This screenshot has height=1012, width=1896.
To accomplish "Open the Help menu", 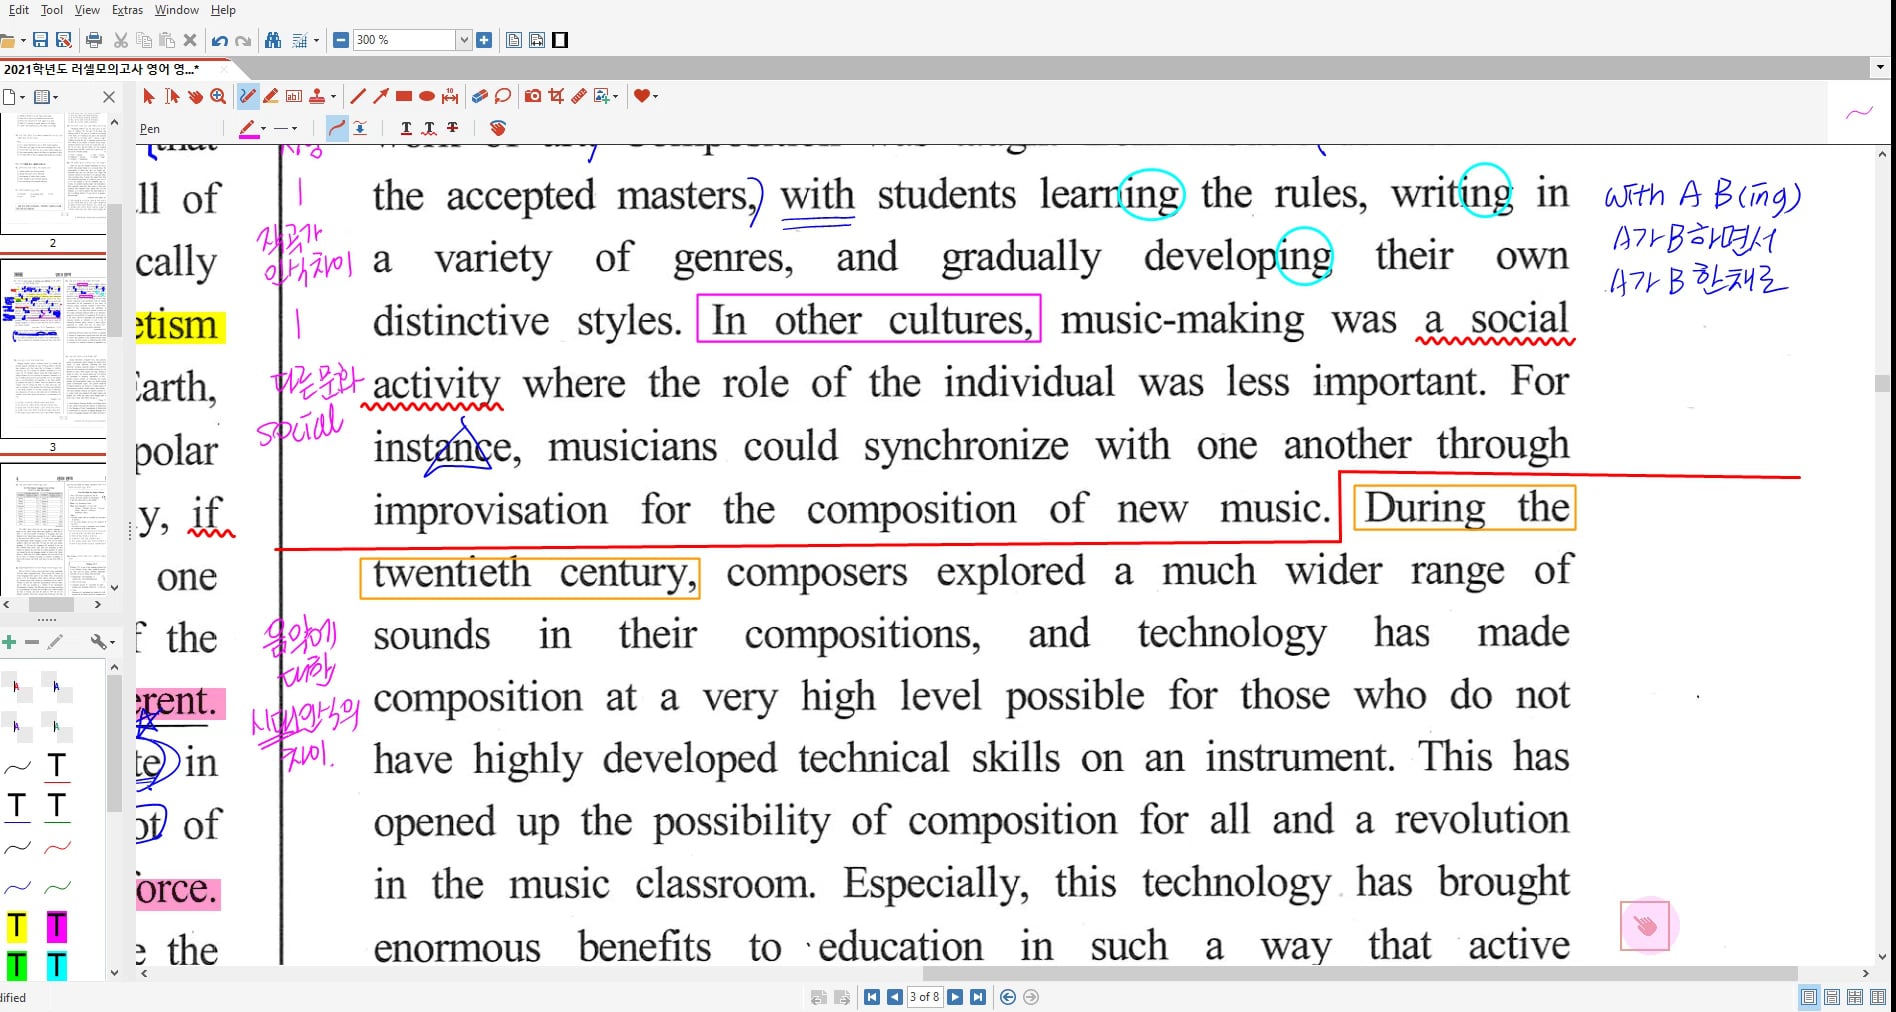I will pyautogui.click(x=223, y=10).
